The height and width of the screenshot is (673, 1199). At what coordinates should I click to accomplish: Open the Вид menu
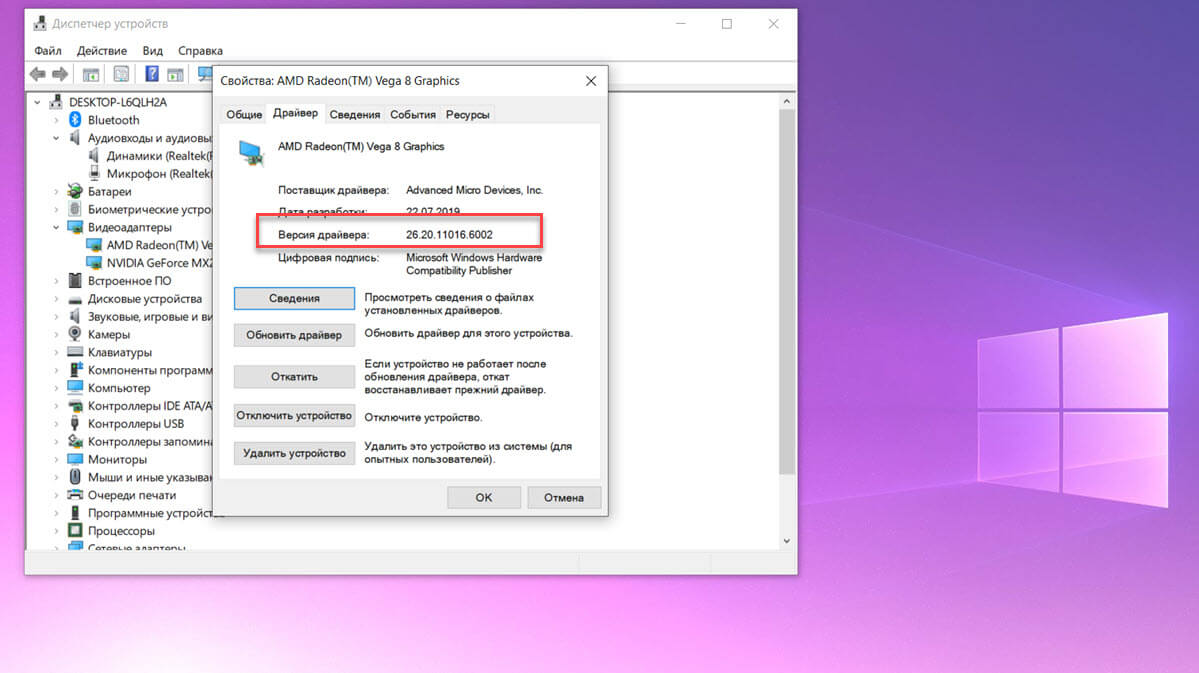[152, 50]
